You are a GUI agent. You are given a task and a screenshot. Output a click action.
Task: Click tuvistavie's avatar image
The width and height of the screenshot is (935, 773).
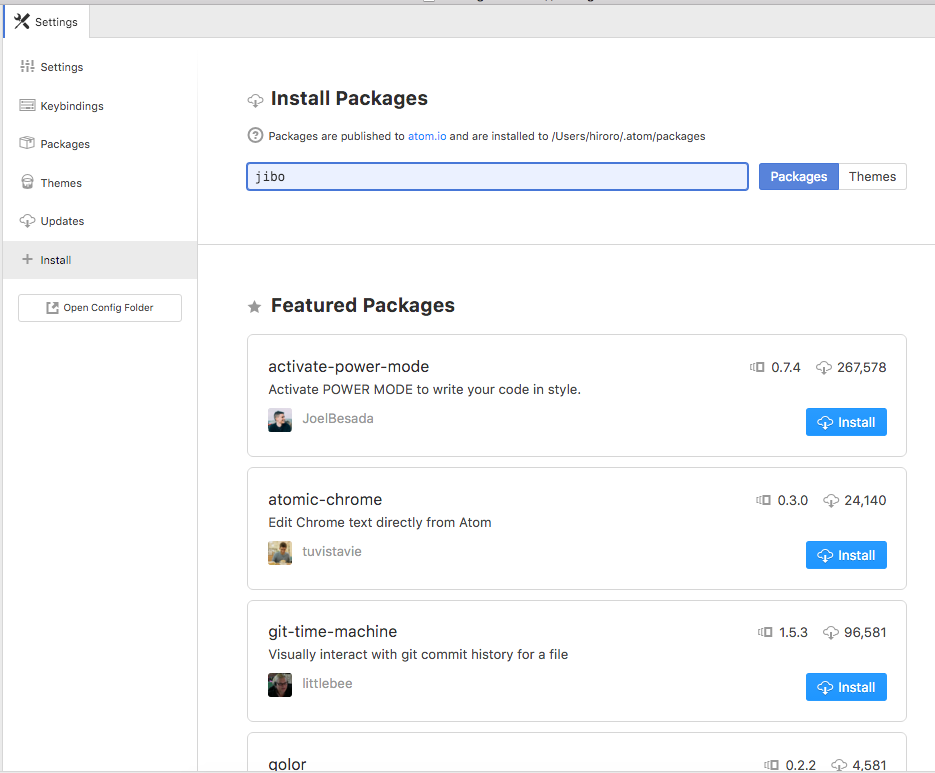[x=280, y=553]
